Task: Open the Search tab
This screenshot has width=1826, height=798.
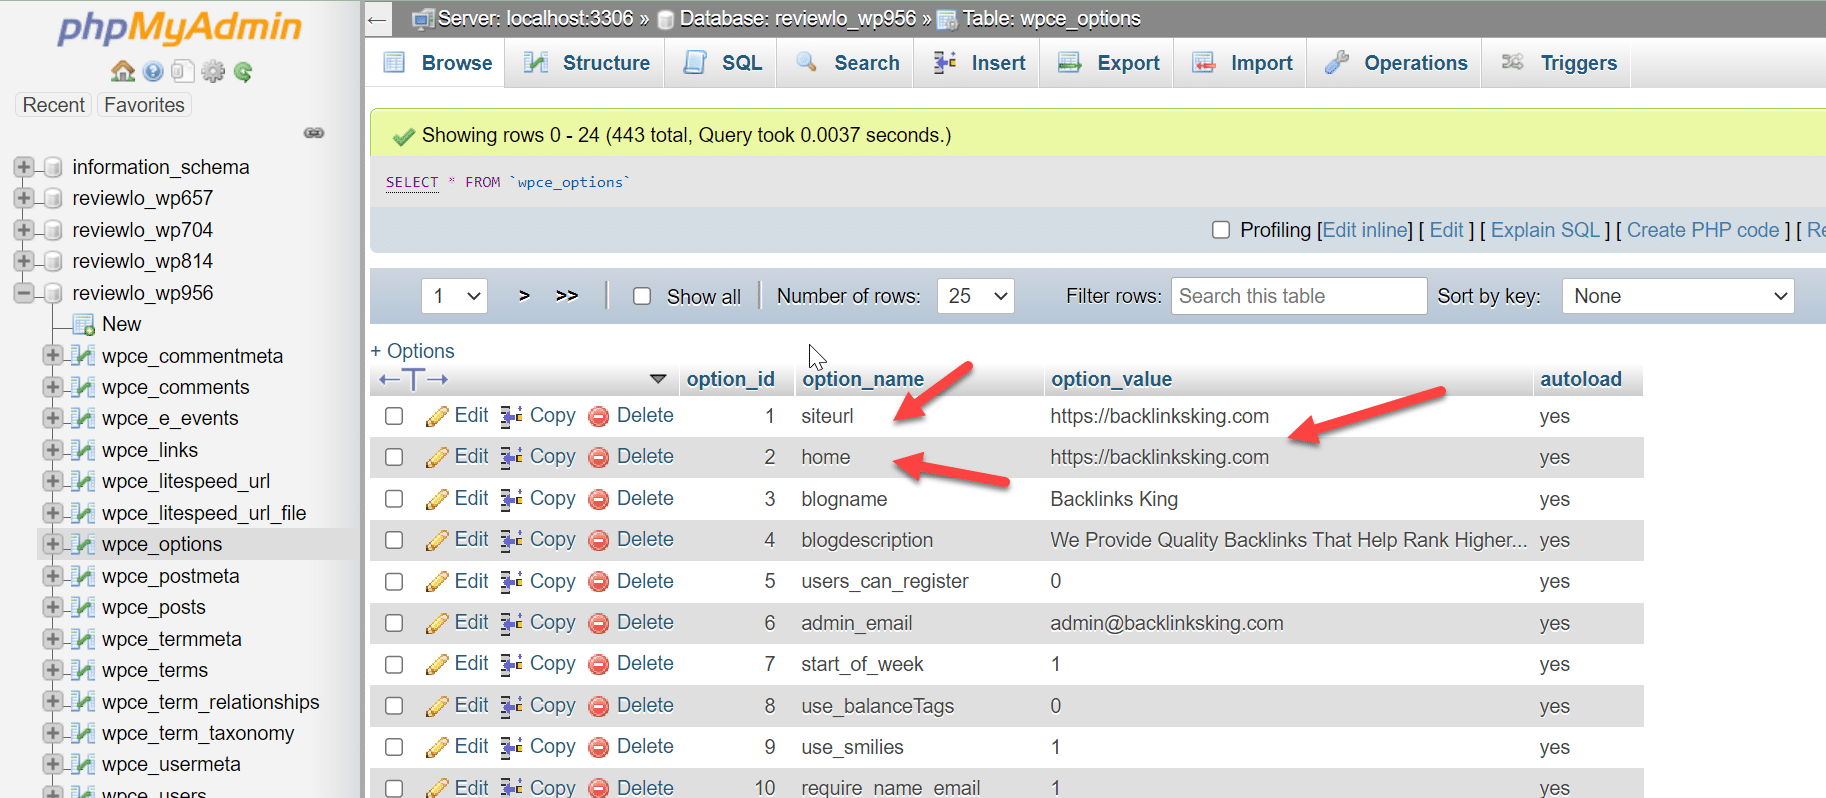Action: click(847, 63)
